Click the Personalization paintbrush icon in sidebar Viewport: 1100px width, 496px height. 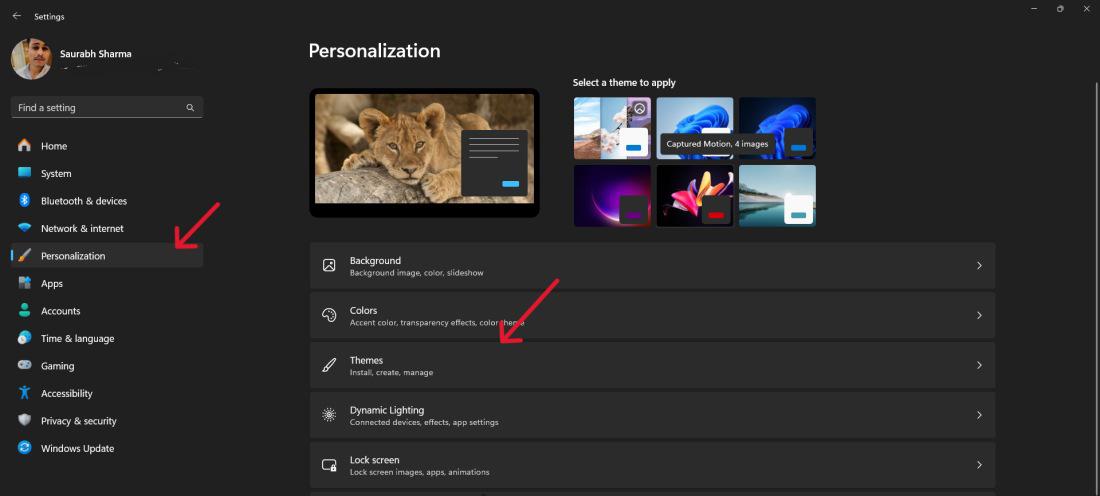point(25,255)
